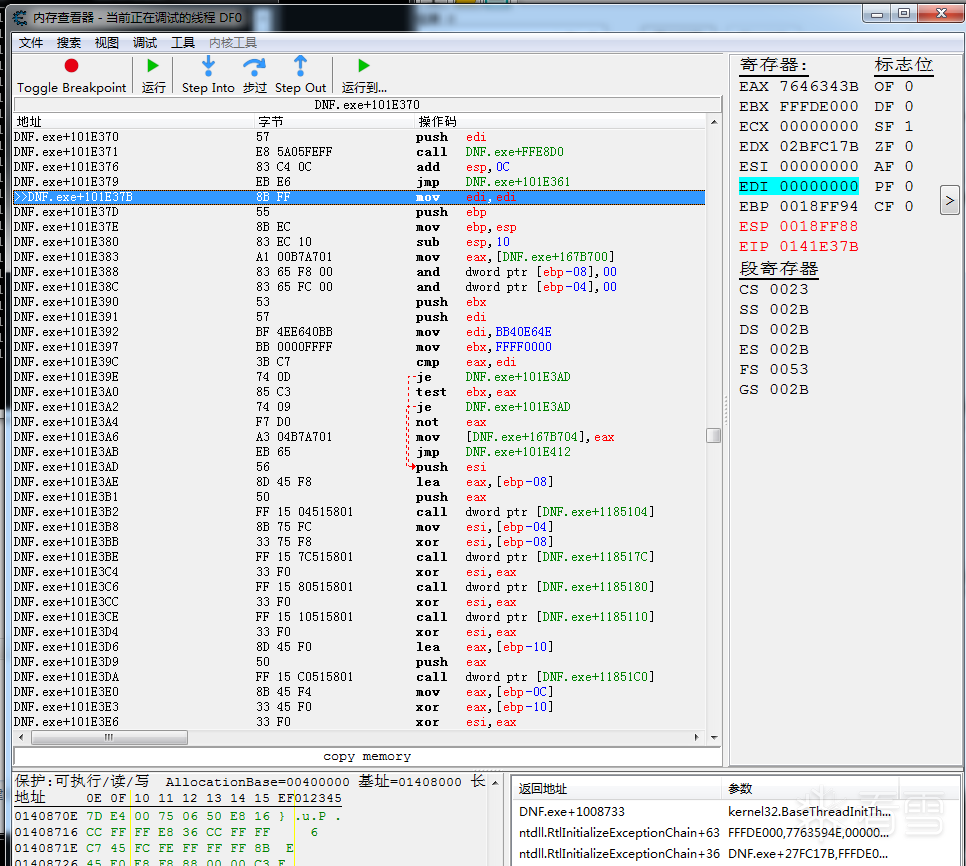Click the disassembler scrollbar down arrow

714,737
